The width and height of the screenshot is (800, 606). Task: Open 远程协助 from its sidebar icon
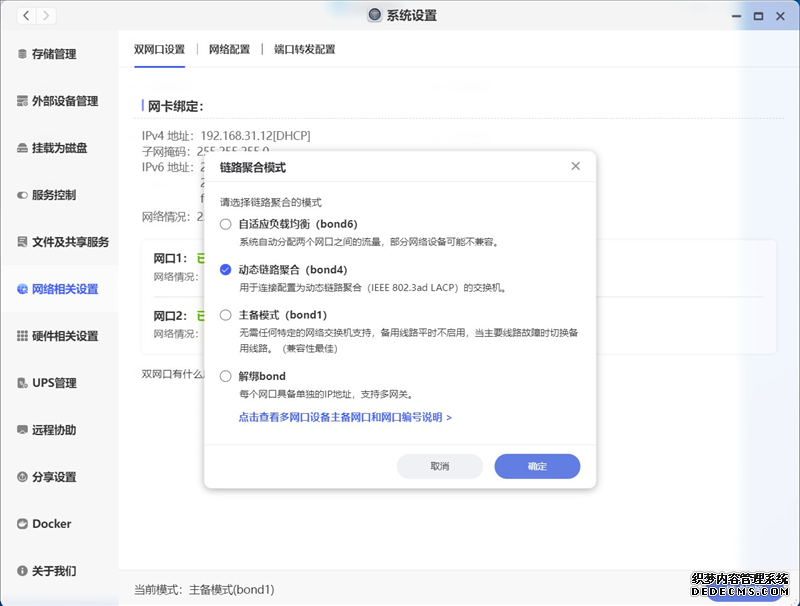pyautogui.click(x=22, y=430)
